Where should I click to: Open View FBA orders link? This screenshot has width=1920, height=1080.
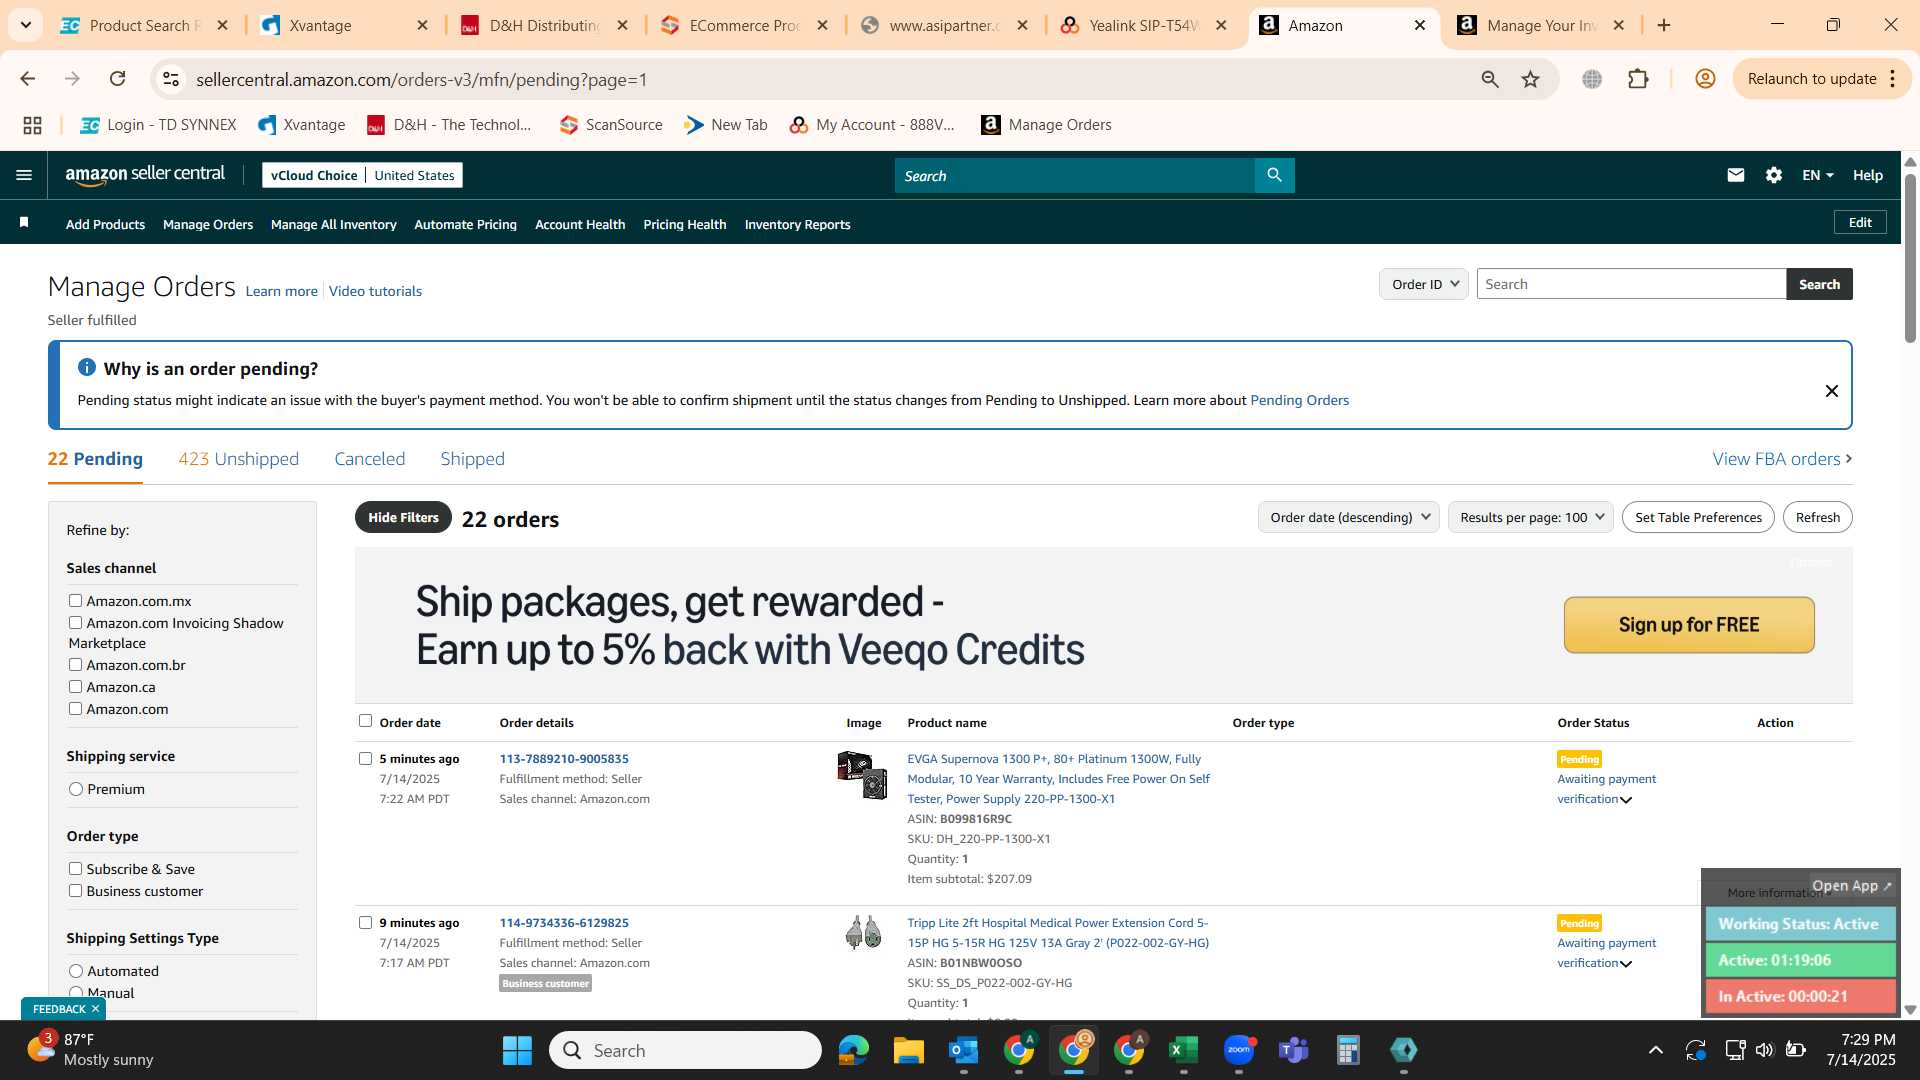point(1782,459)
